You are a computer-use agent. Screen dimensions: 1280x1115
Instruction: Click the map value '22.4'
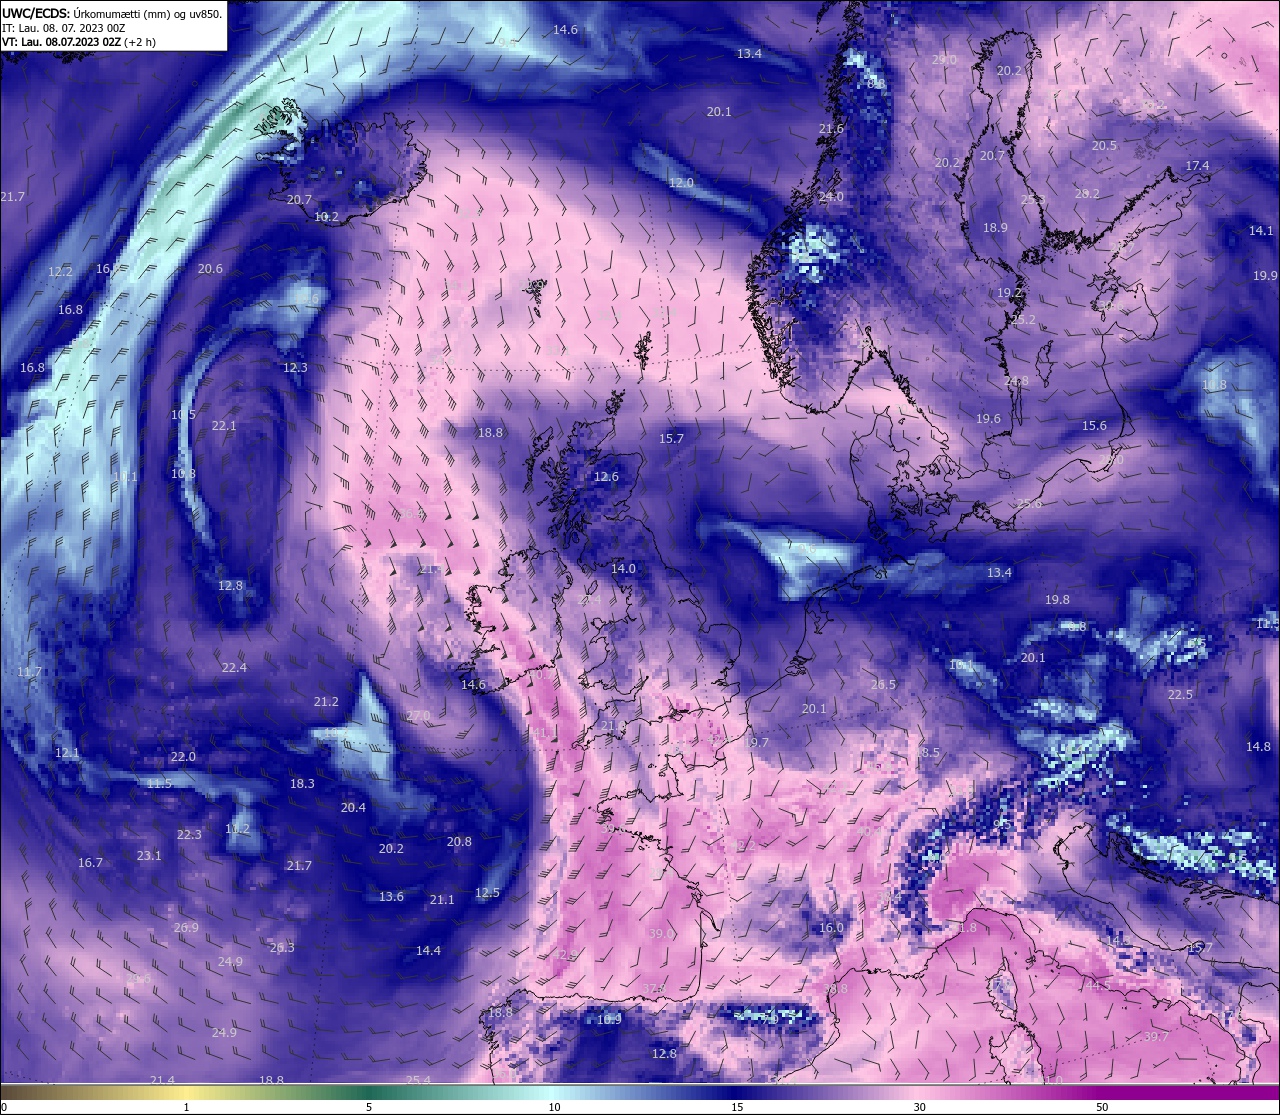[234, 668]
